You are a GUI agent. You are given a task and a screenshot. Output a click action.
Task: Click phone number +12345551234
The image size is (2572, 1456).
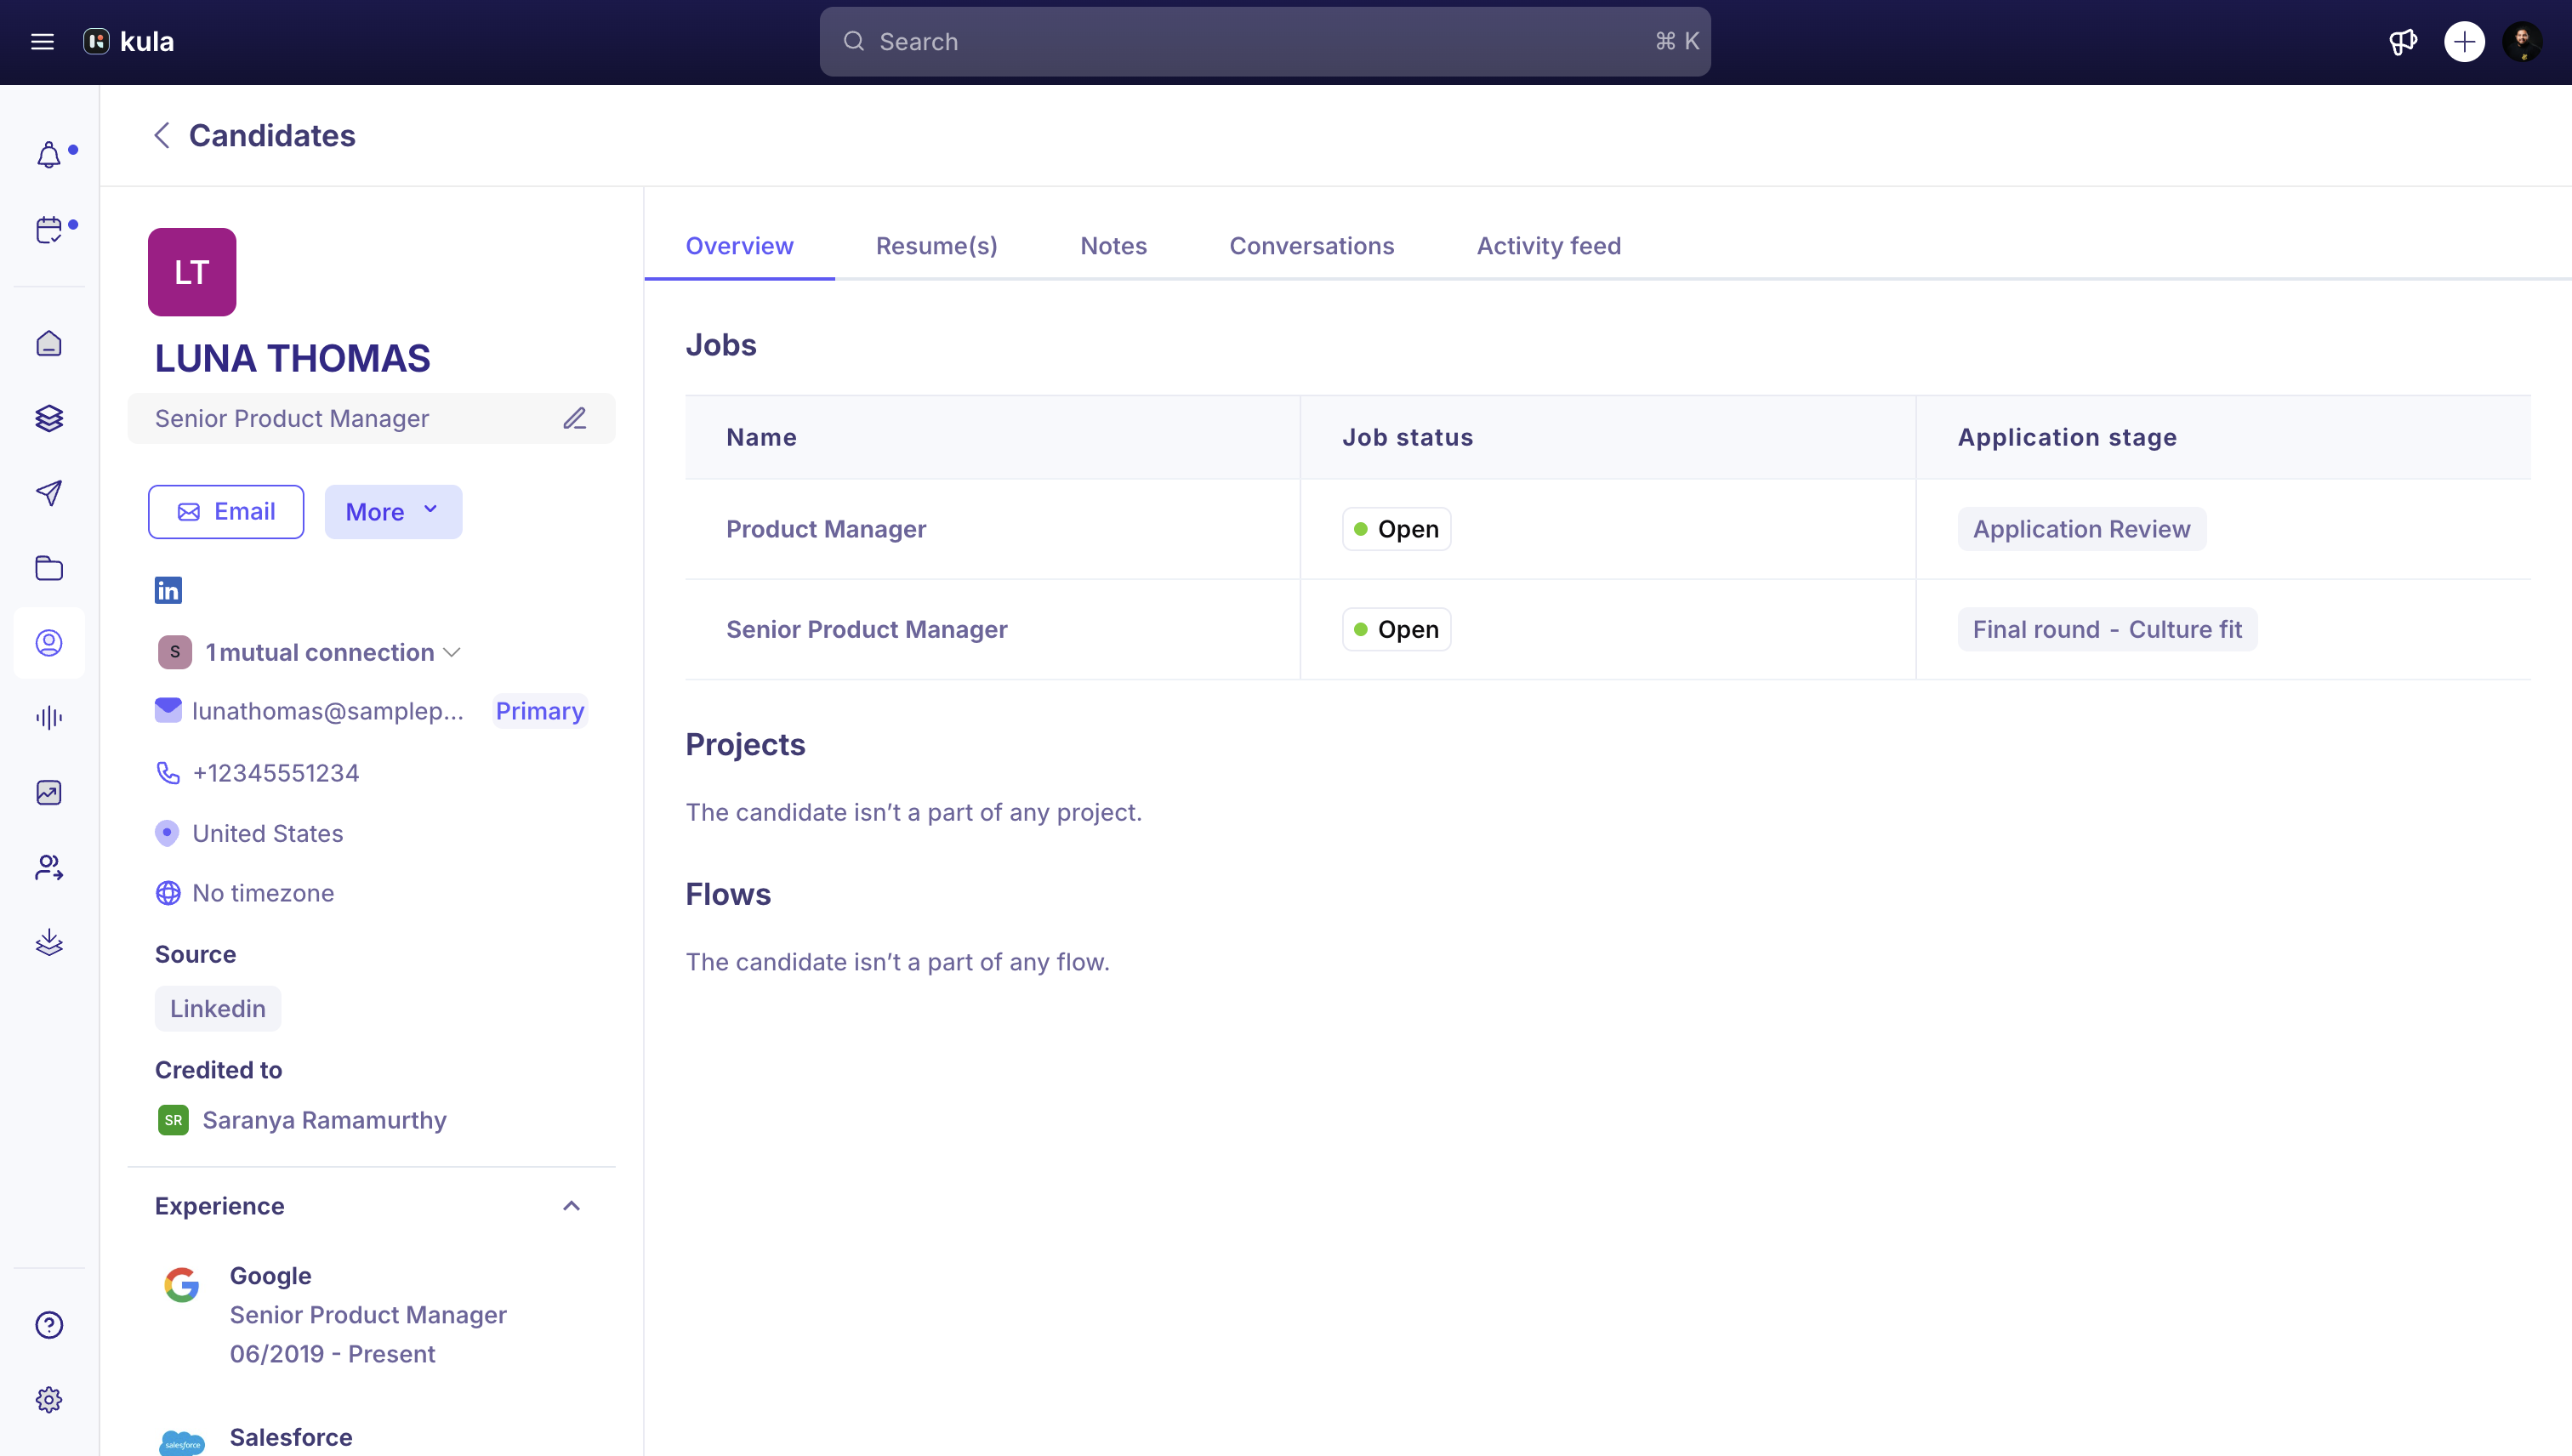click(276, 773)
